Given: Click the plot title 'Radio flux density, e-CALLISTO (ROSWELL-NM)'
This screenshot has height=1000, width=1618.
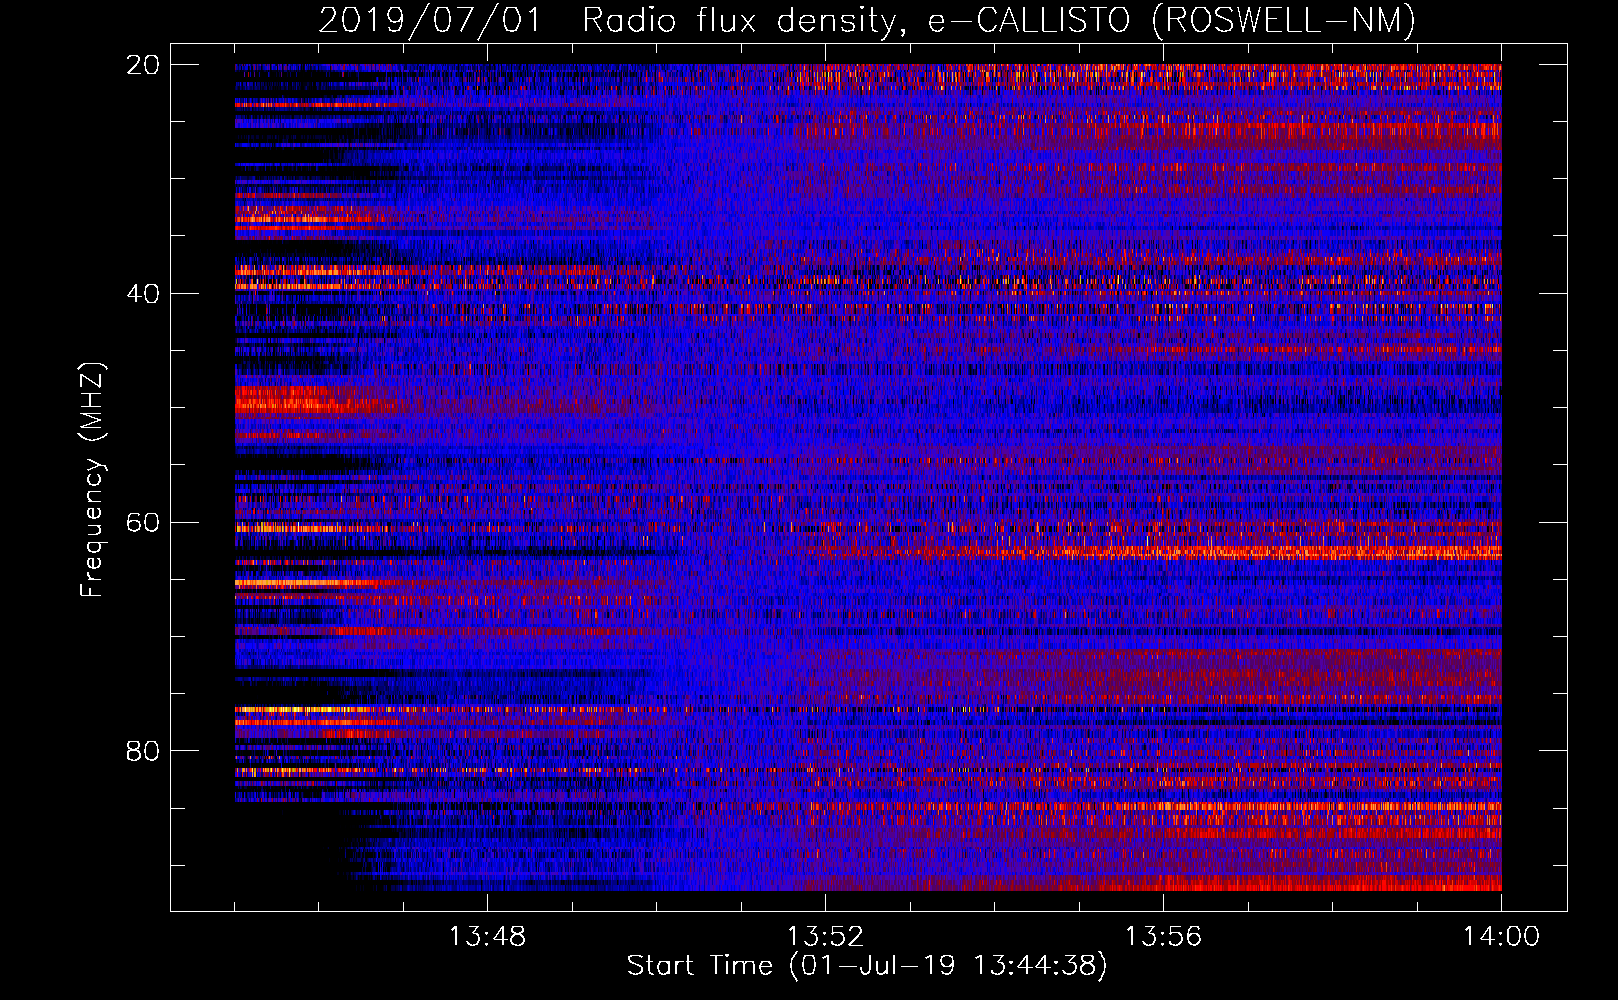Looking at the screenshot, I should tap(999, 21).
